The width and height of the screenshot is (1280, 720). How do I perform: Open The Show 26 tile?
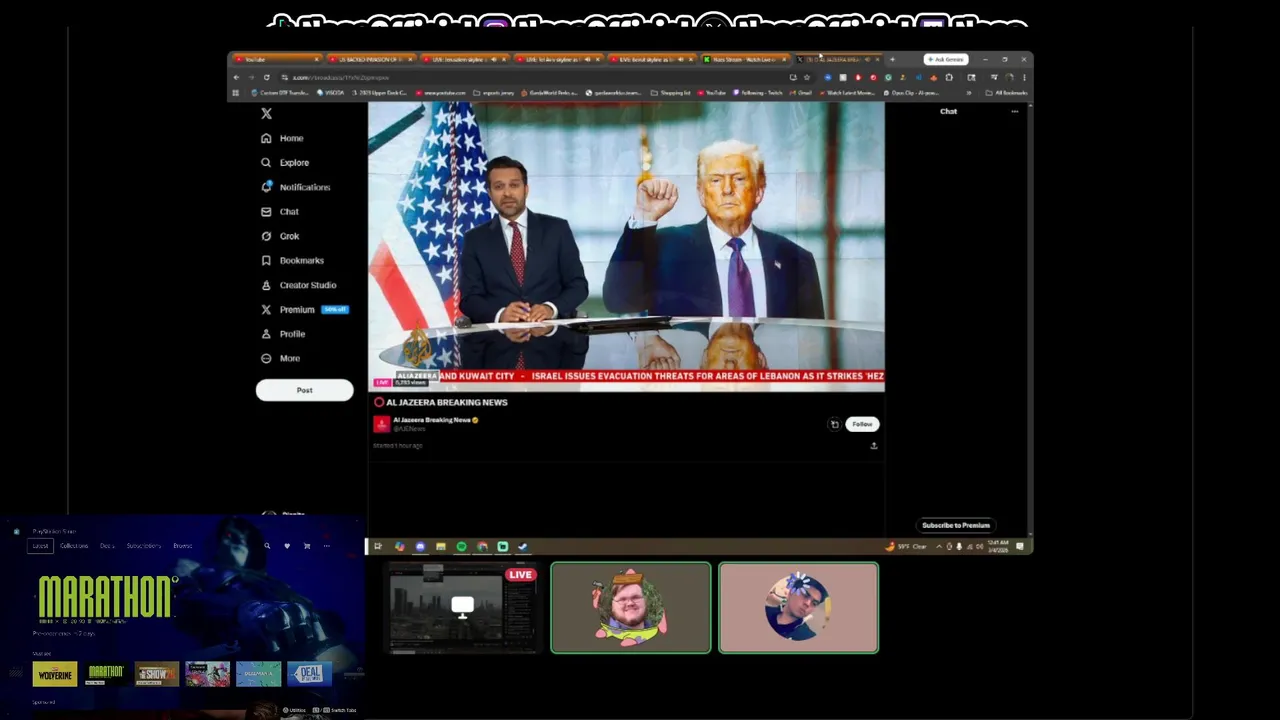coord(156,674)
